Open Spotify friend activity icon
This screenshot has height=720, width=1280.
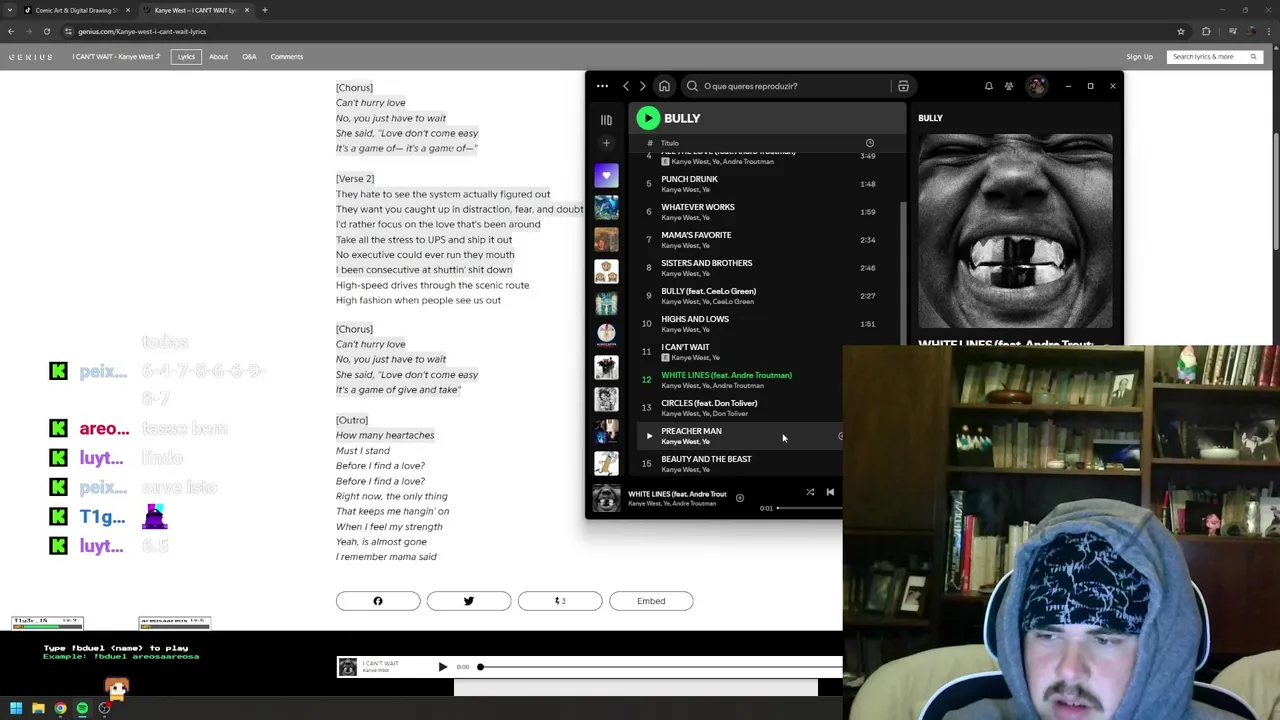(1009, 86)
